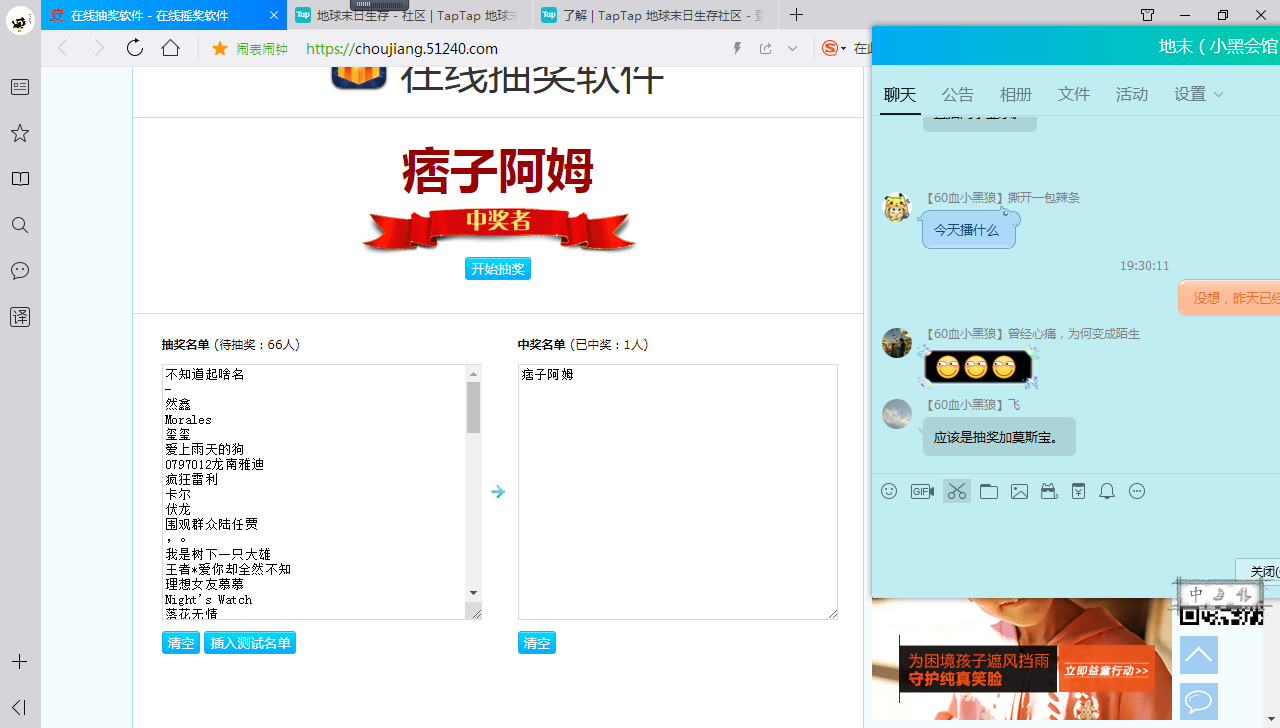This screenshot has width=1280, height=728.
Task: Click the favorites star in left sidebar
Action: pos(20,133)
